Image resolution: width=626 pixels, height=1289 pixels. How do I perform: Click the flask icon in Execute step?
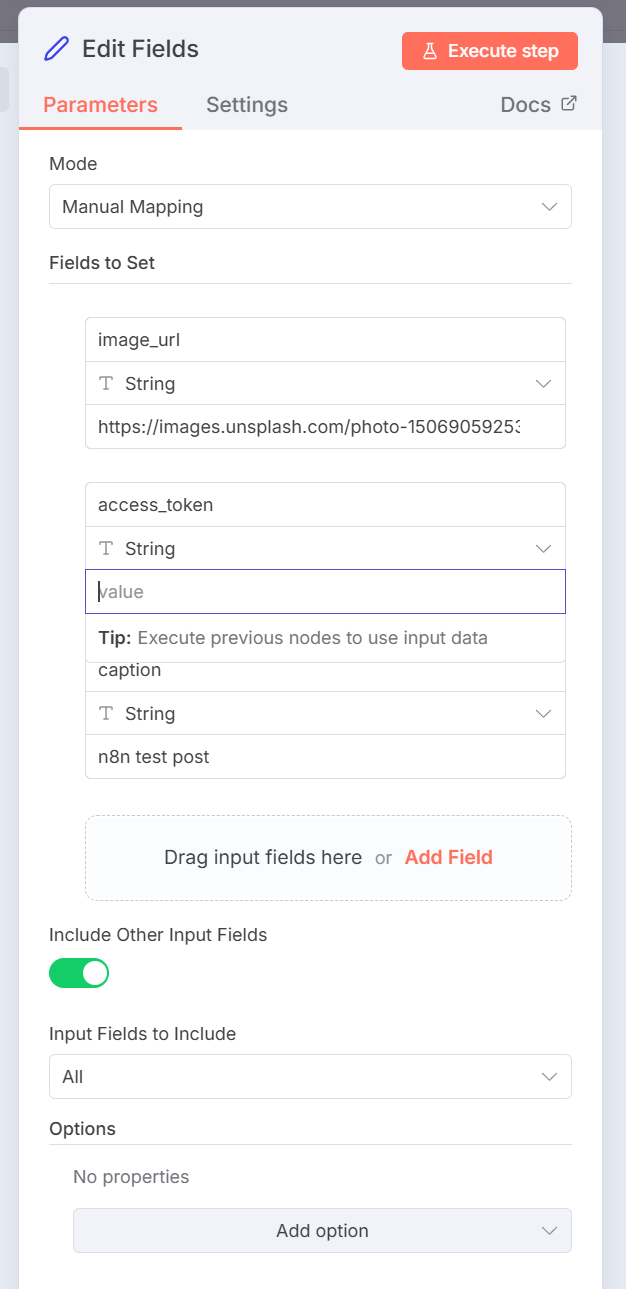pyautogui.click(x=430, y=51)
